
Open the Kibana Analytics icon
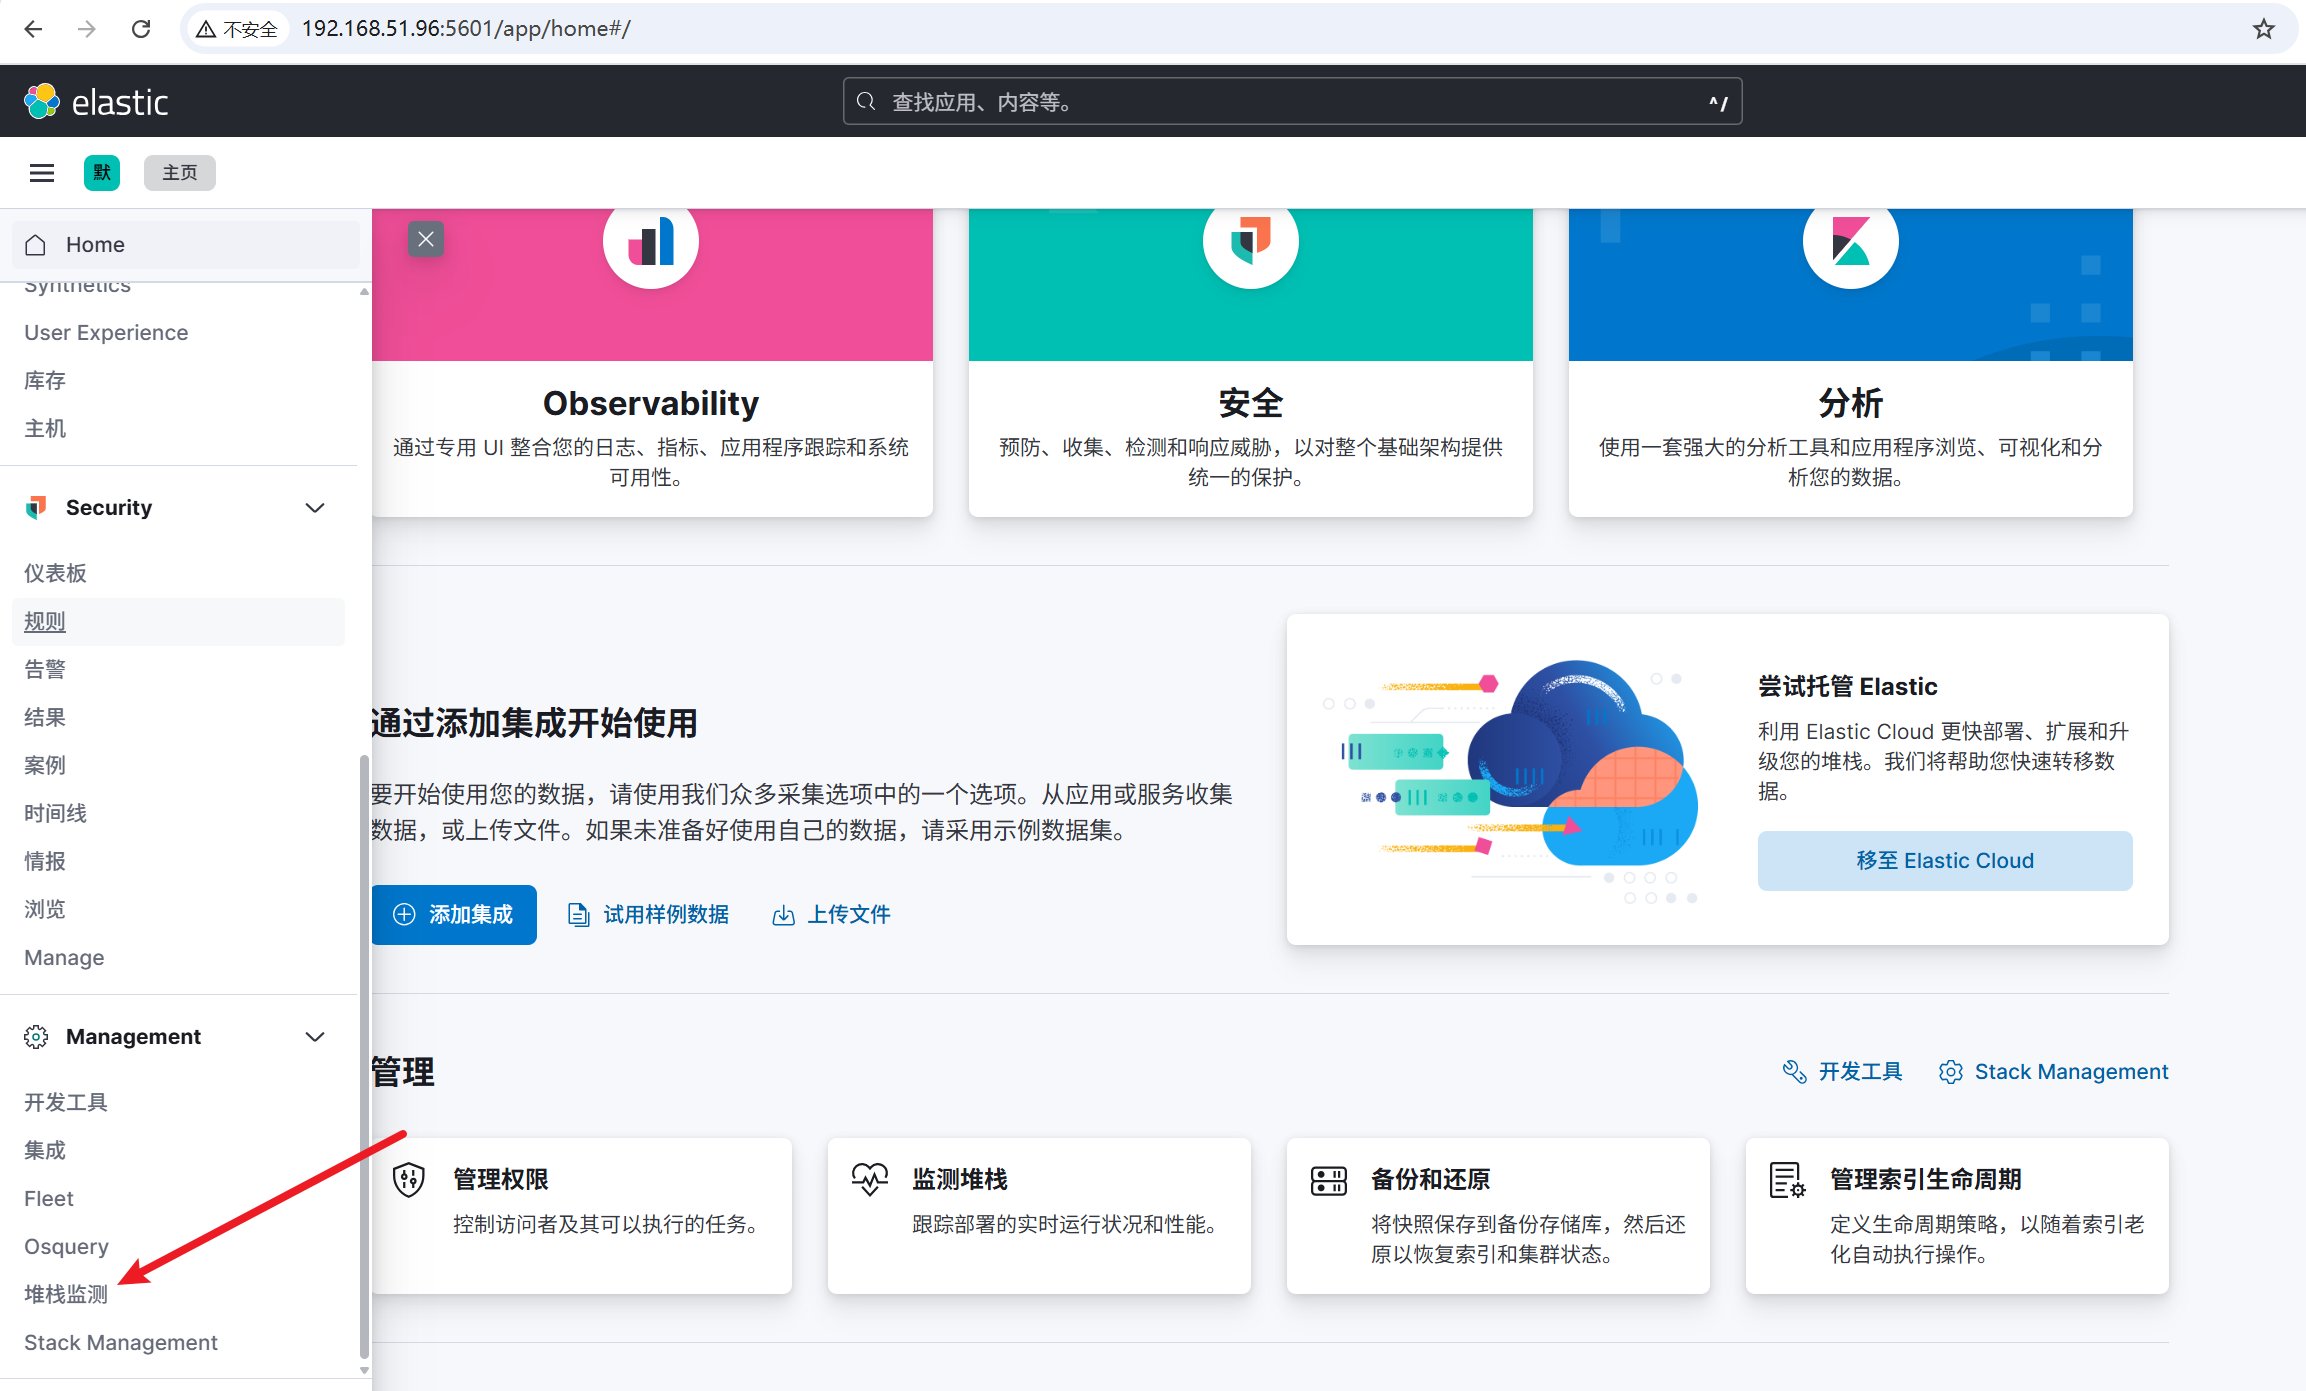1850,243
